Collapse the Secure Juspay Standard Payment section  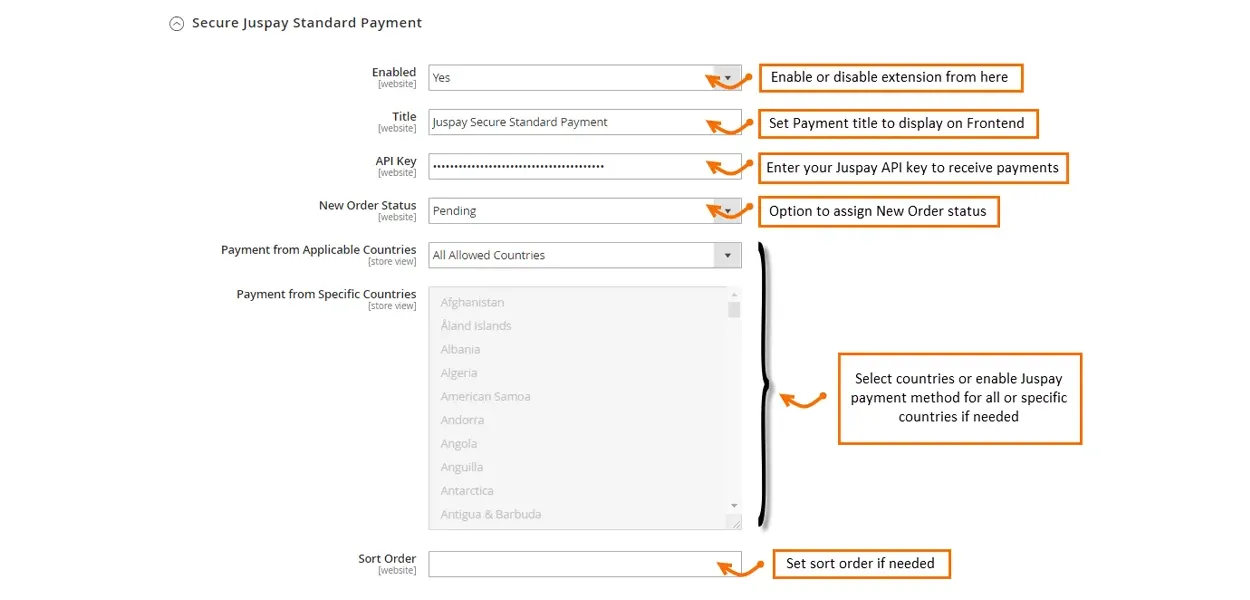click(177, 23)
